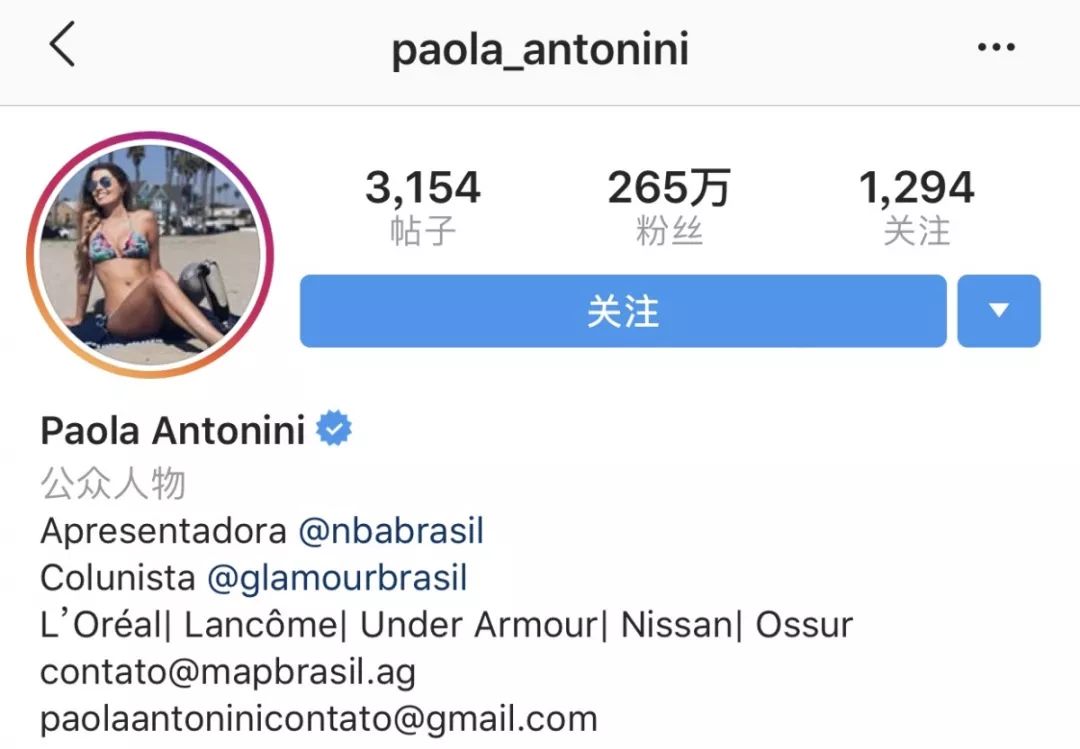The image size is (1080, 749).
Task: Tap the paola_antonini username title
Action: click(x=540, y=50)
